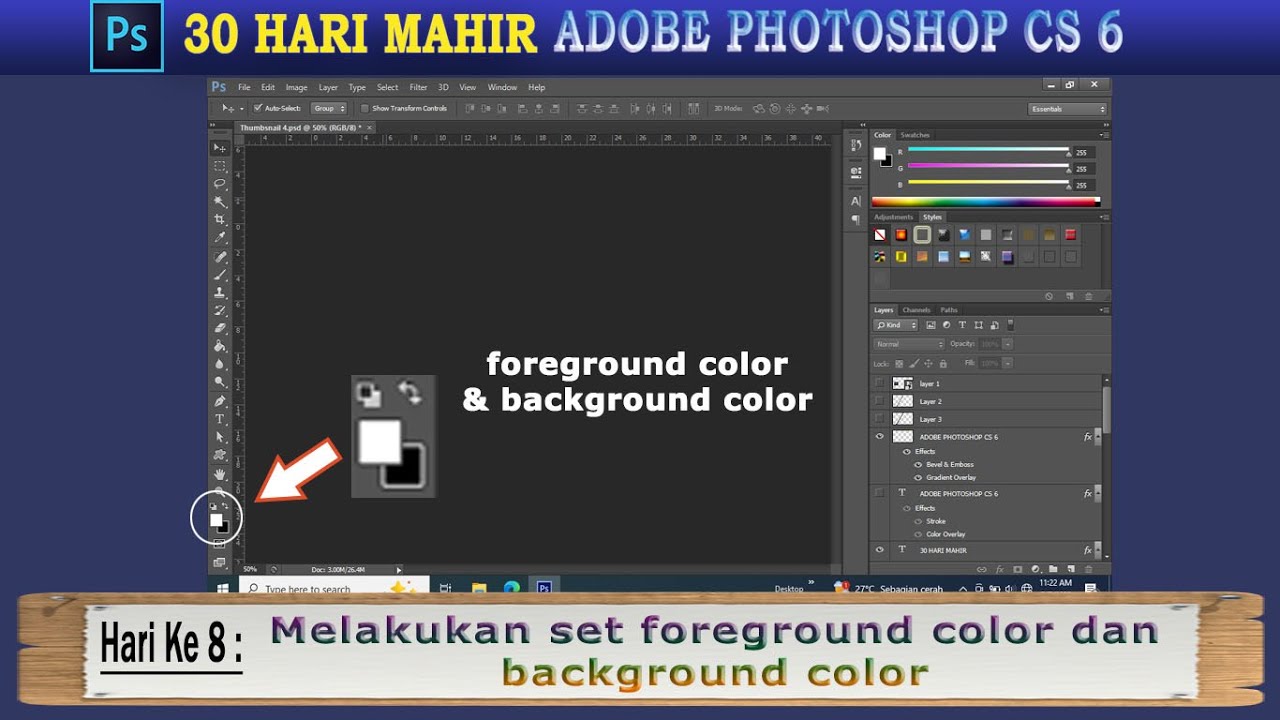Select the Eraser tool

click(x=220, y=328)
